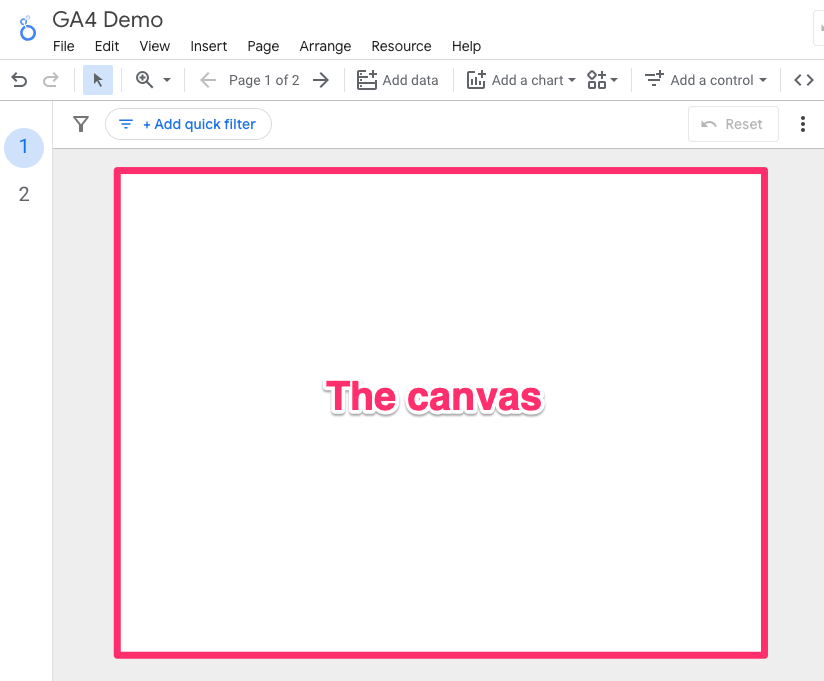
Task: Click Add quick filter button
Action: [188, 124]
